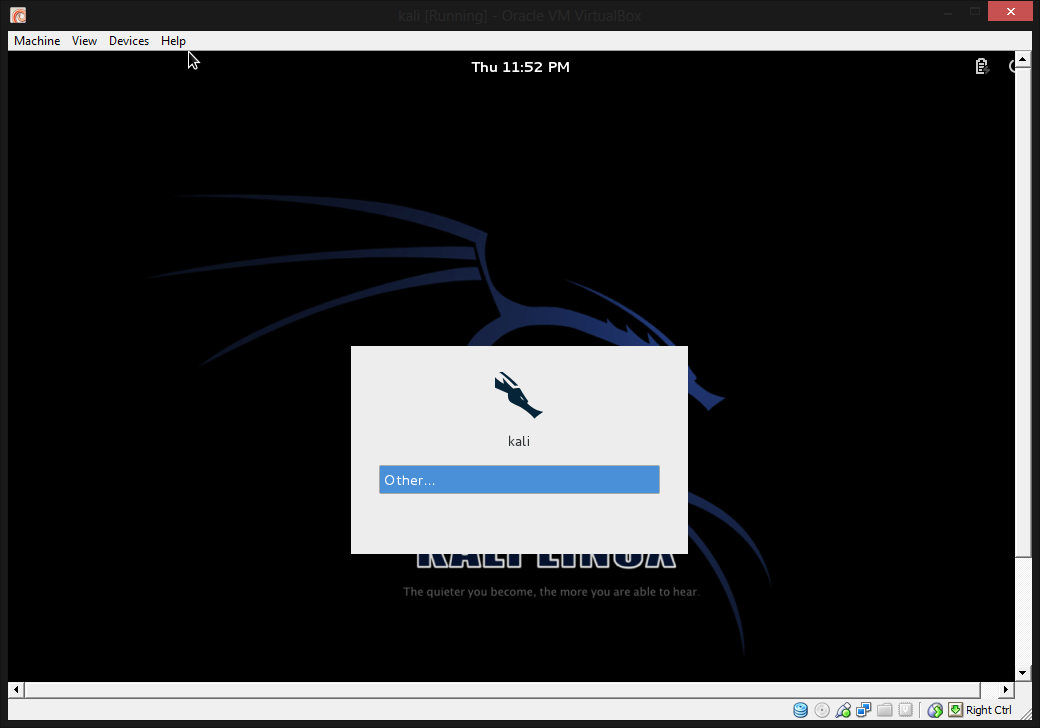Click the battery charging indicator icon
Screen dimensions: 1040x728
[982, 66]
